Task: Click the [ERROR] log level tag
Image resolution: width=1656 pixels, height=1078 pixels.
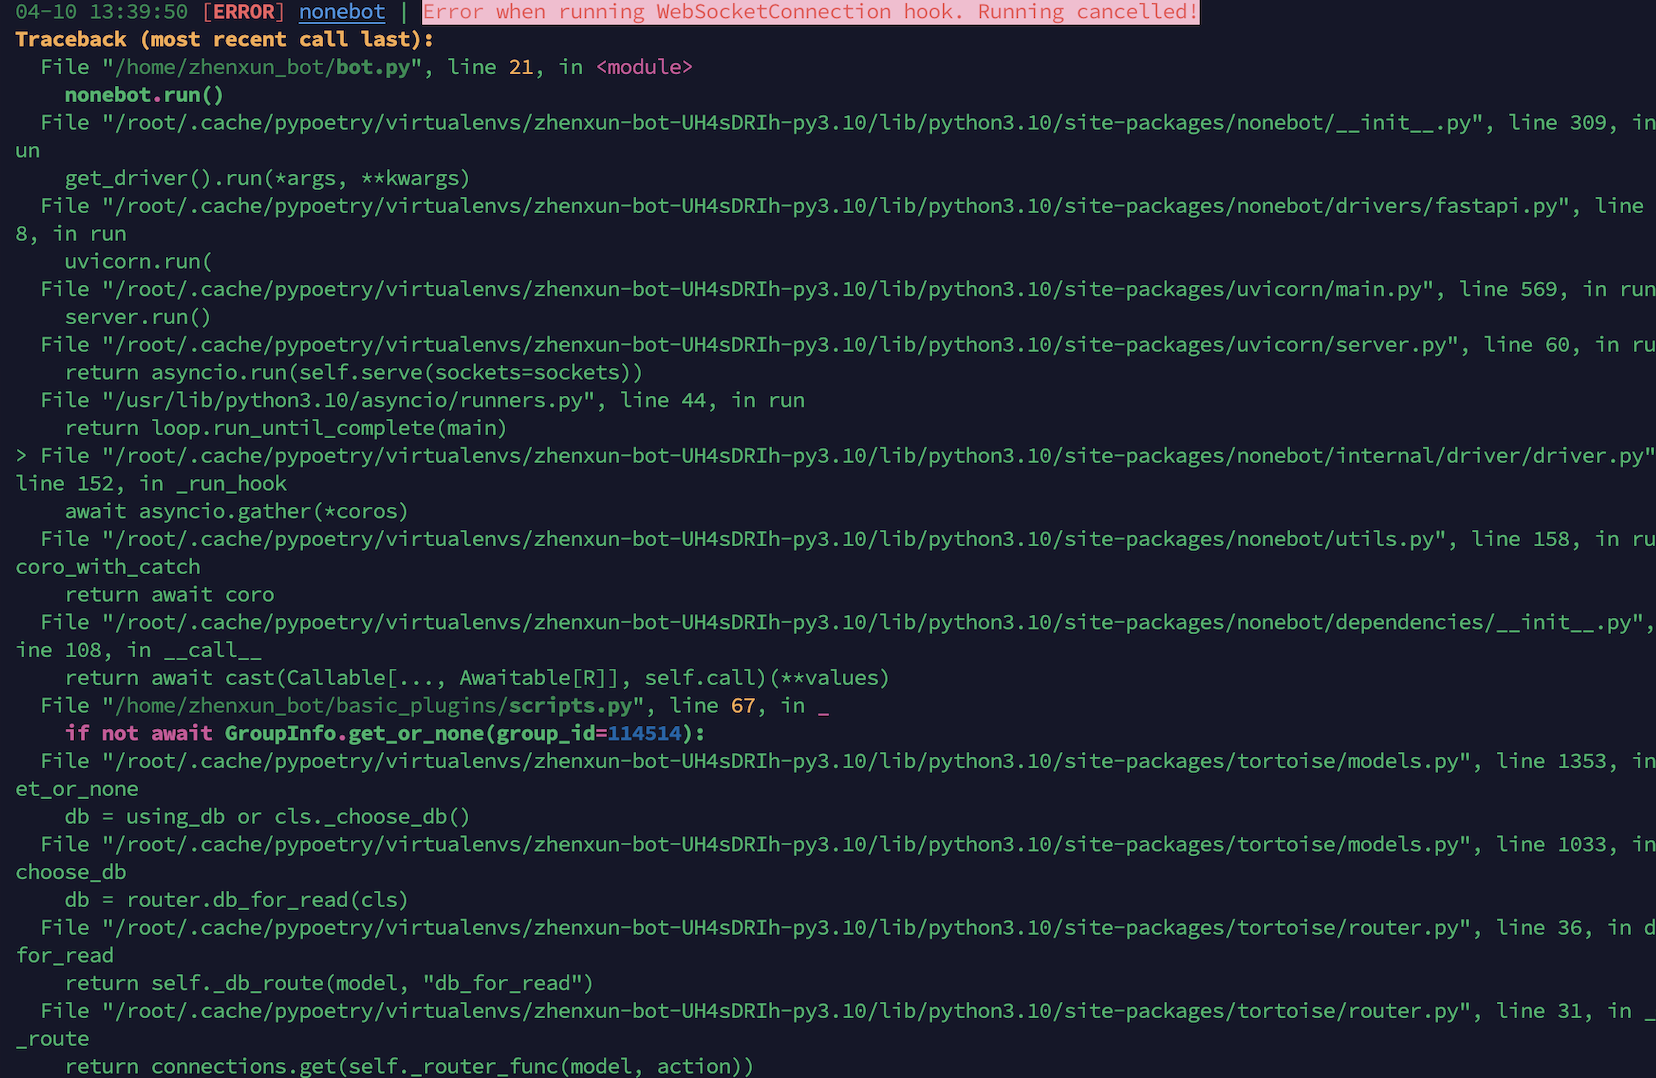Action: (x=243, y=12)
